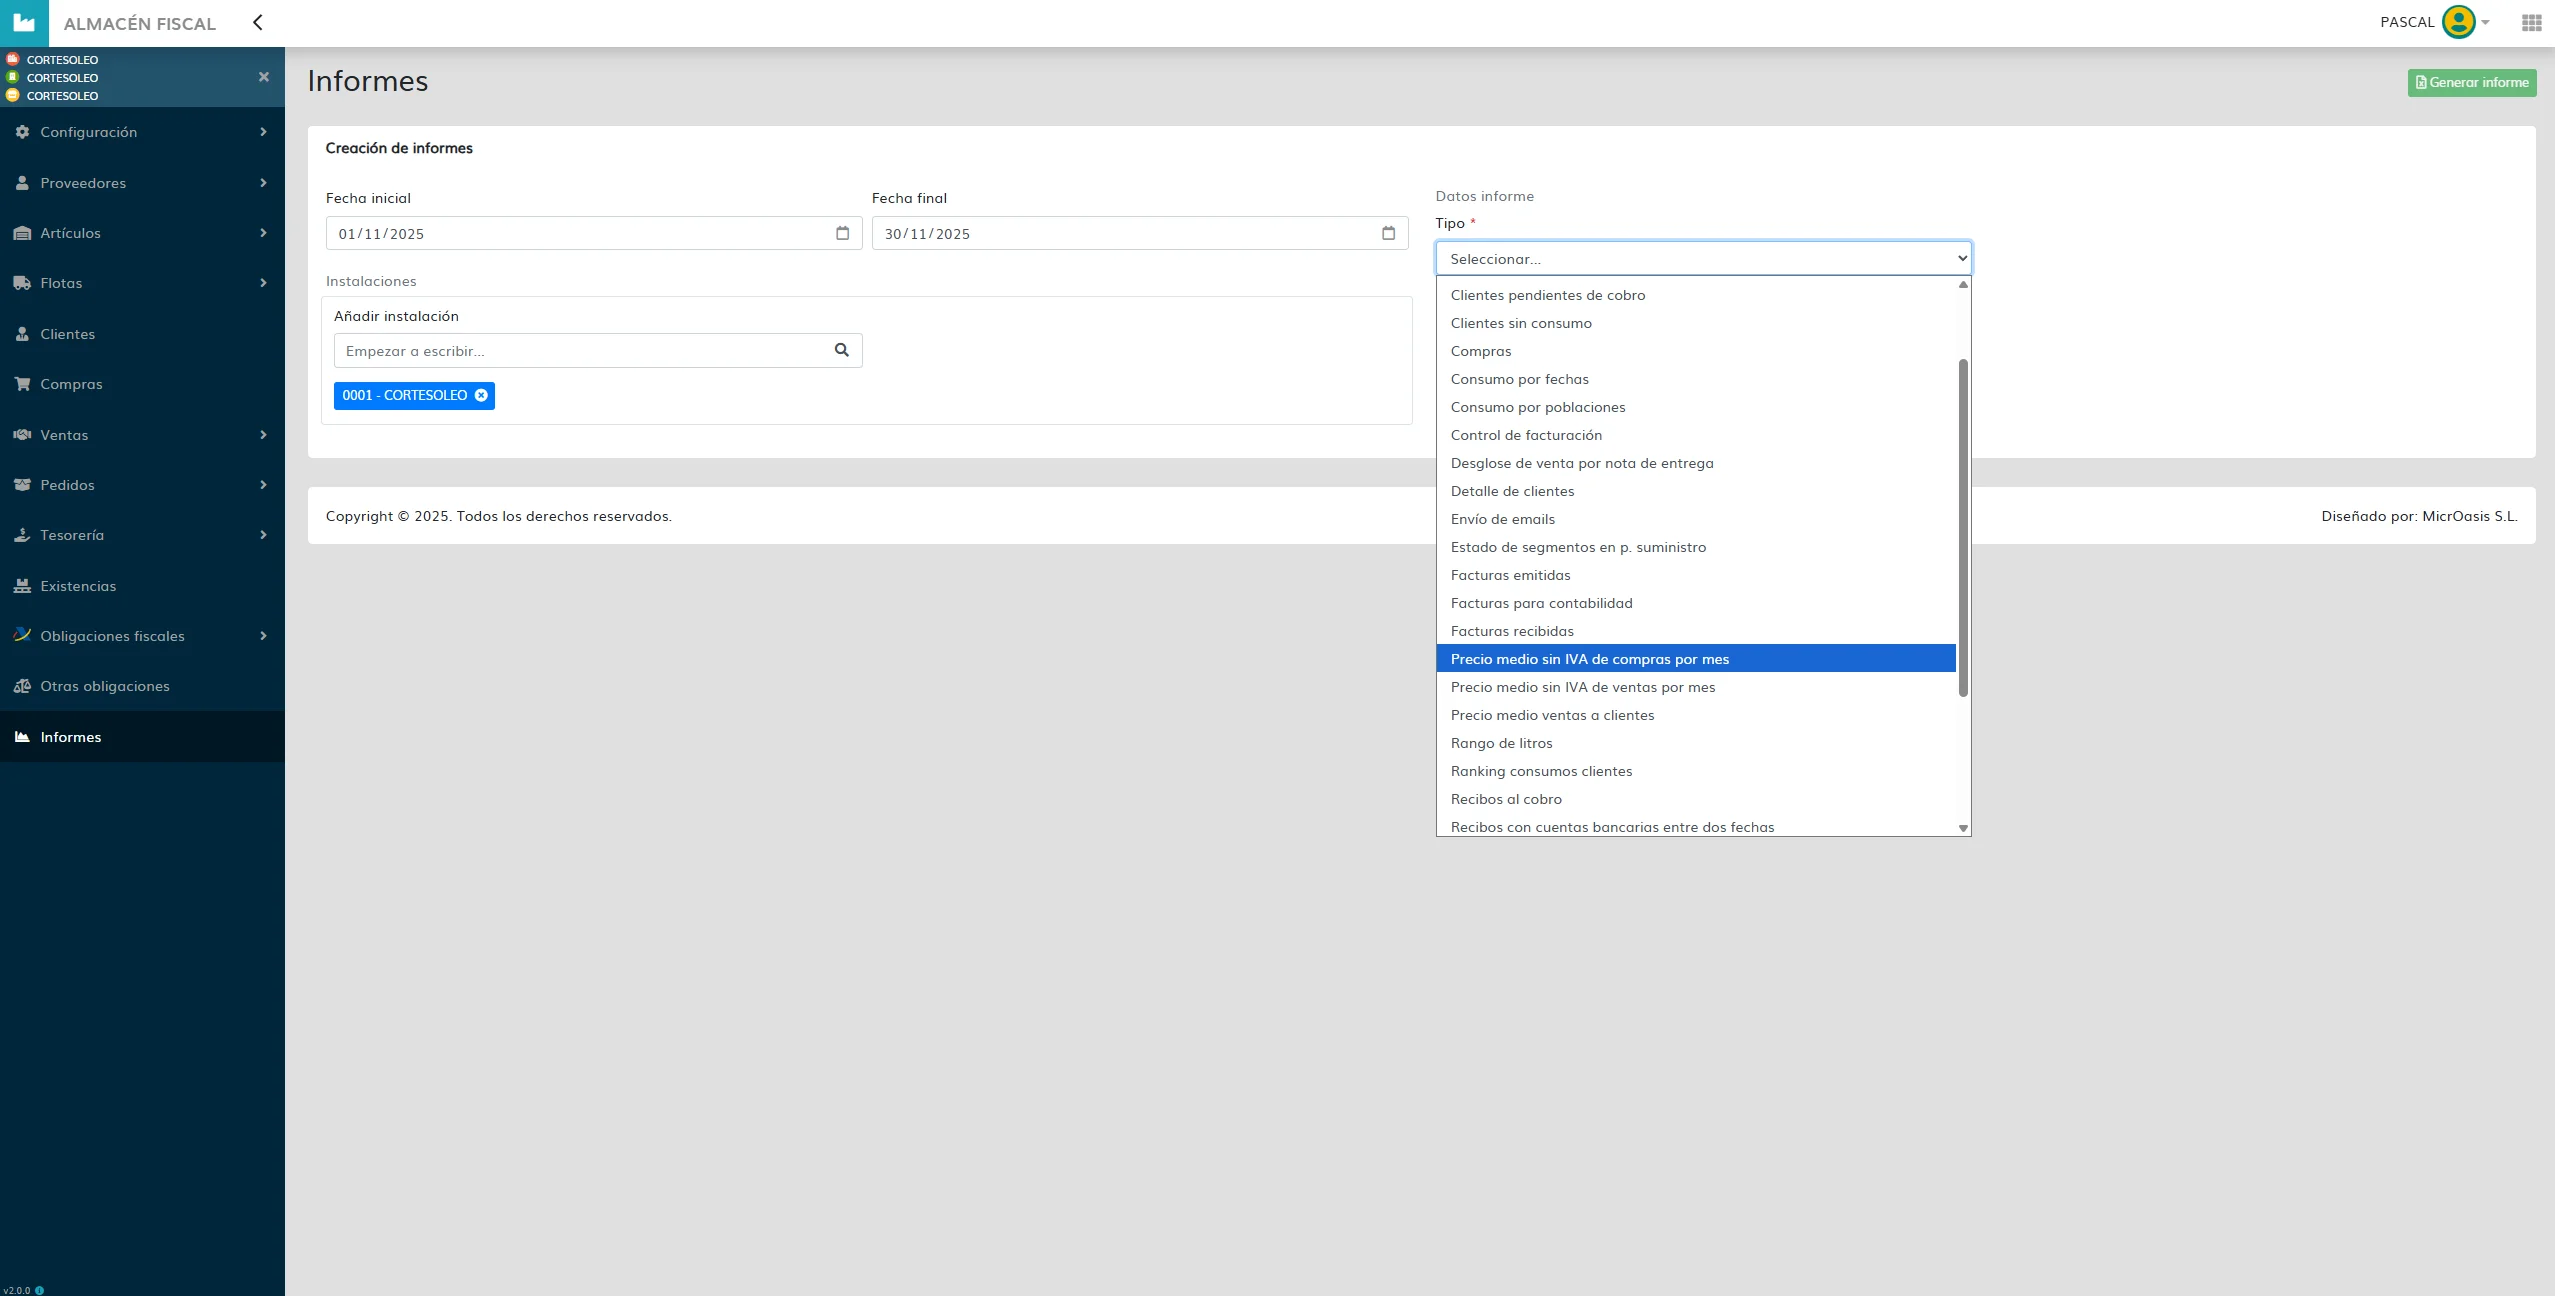Collapse the sidebar with the back arrow
Image resolution: width=2555 pixels, height=1296 pixels.
click(x=258, y=22)
